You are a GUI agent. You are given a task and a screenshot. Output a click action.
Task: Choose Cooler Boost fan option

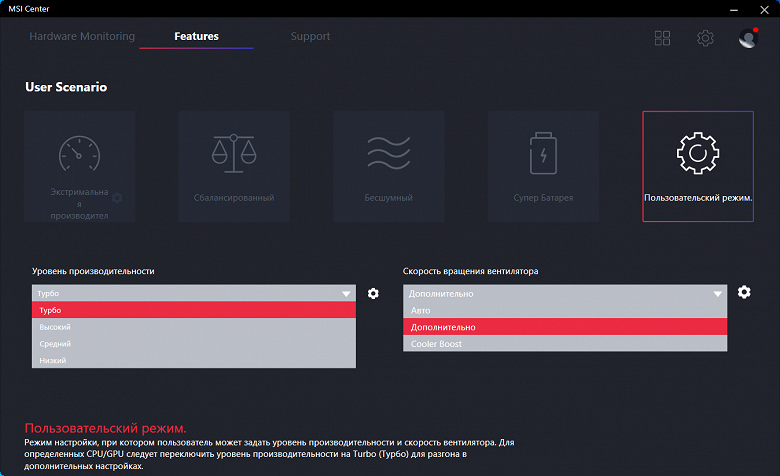click(565, 343)
